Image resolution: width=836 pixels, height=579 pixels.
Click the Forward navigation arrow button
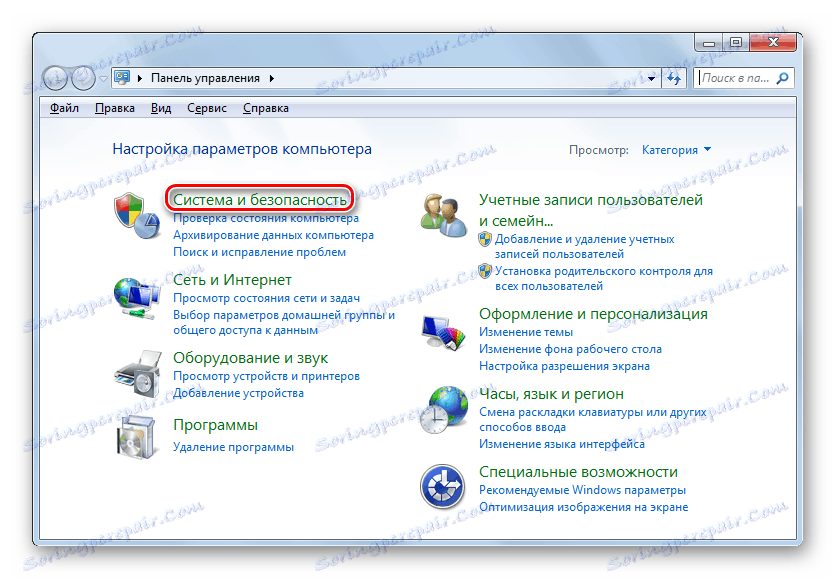point(83,78)
